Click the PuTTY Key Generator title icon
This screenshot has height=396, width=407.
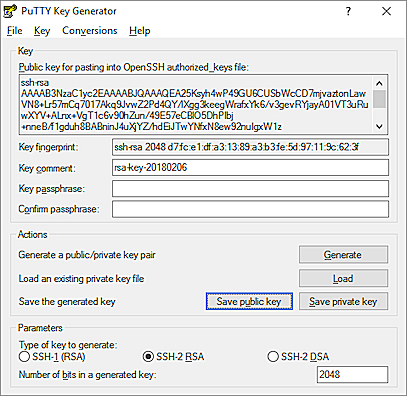pos(10,11)
